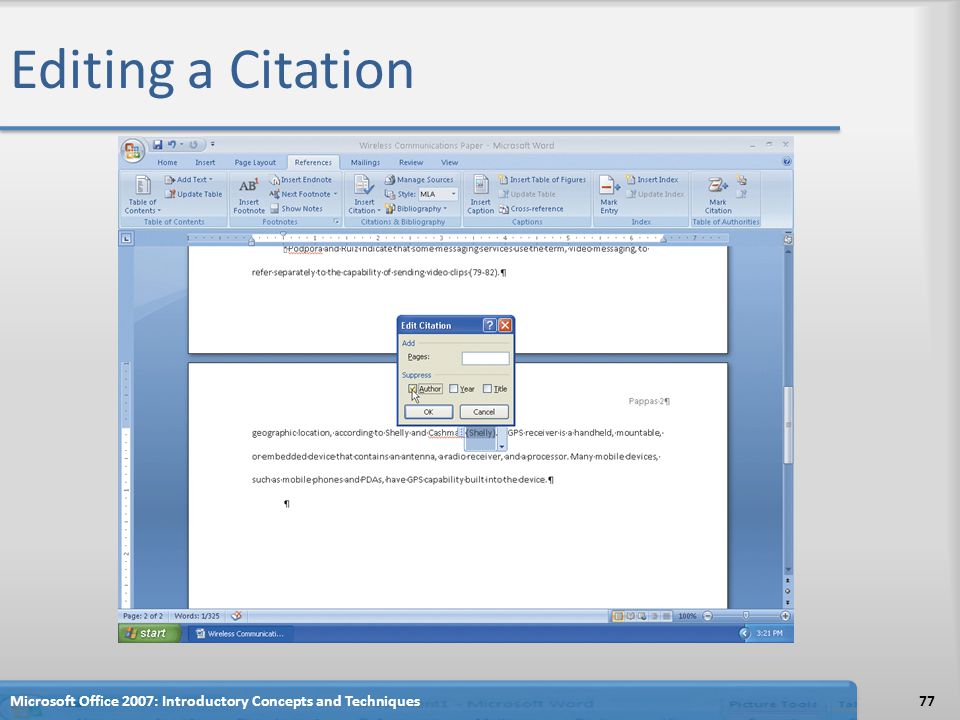Click the (Shelly) citation field
The width and height of the screenshot is (960, 720).
coord(480,433)
